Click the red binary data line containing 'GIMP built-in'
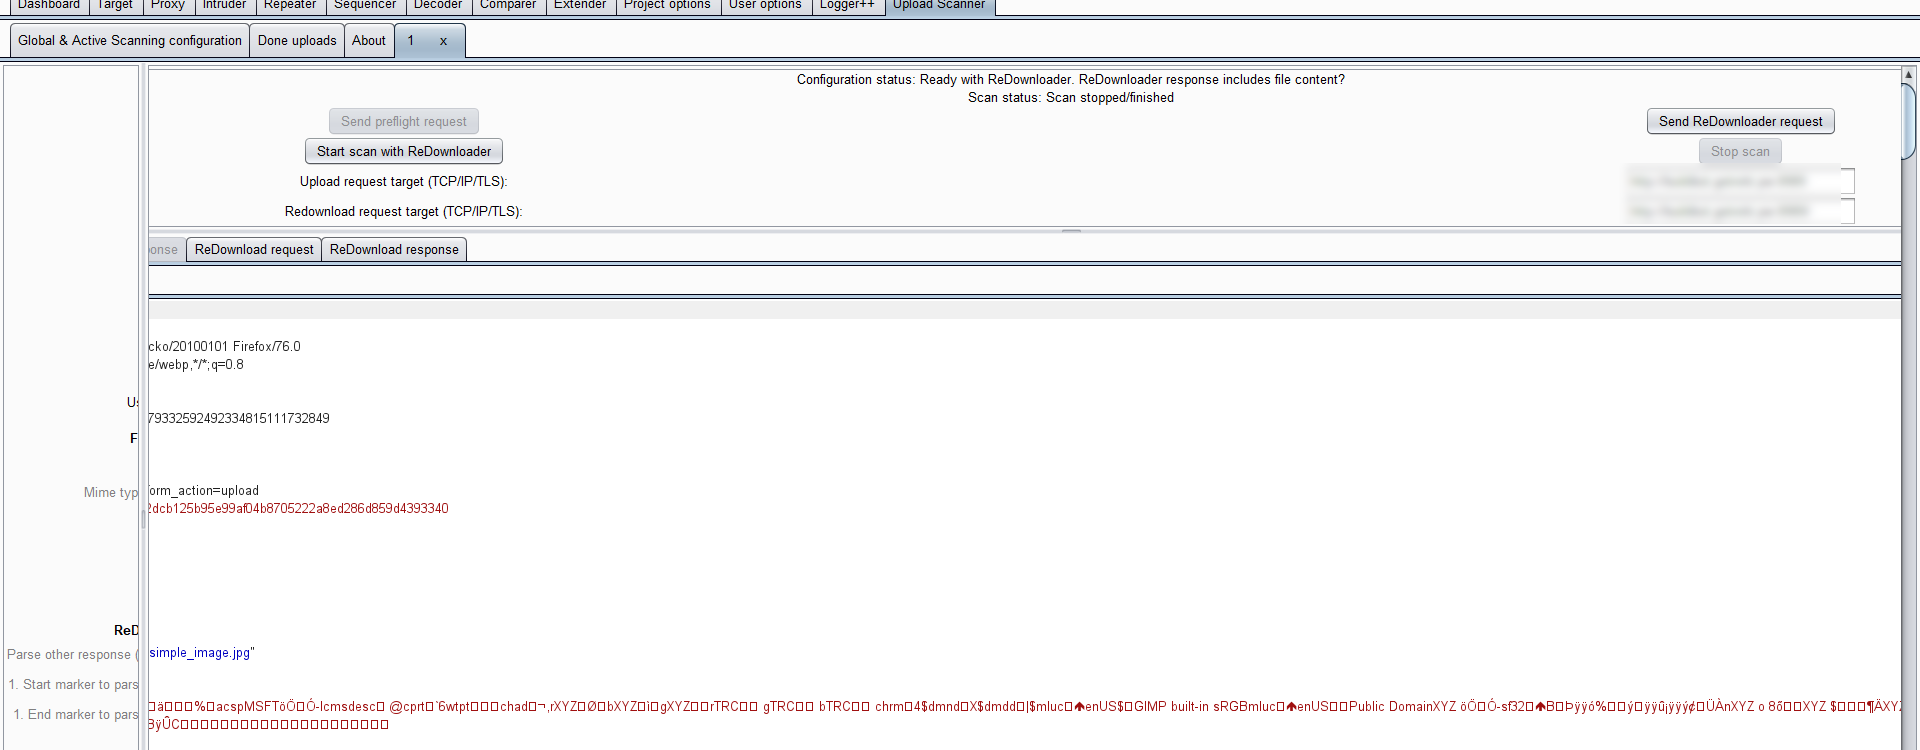 [x=1024, y=707]
